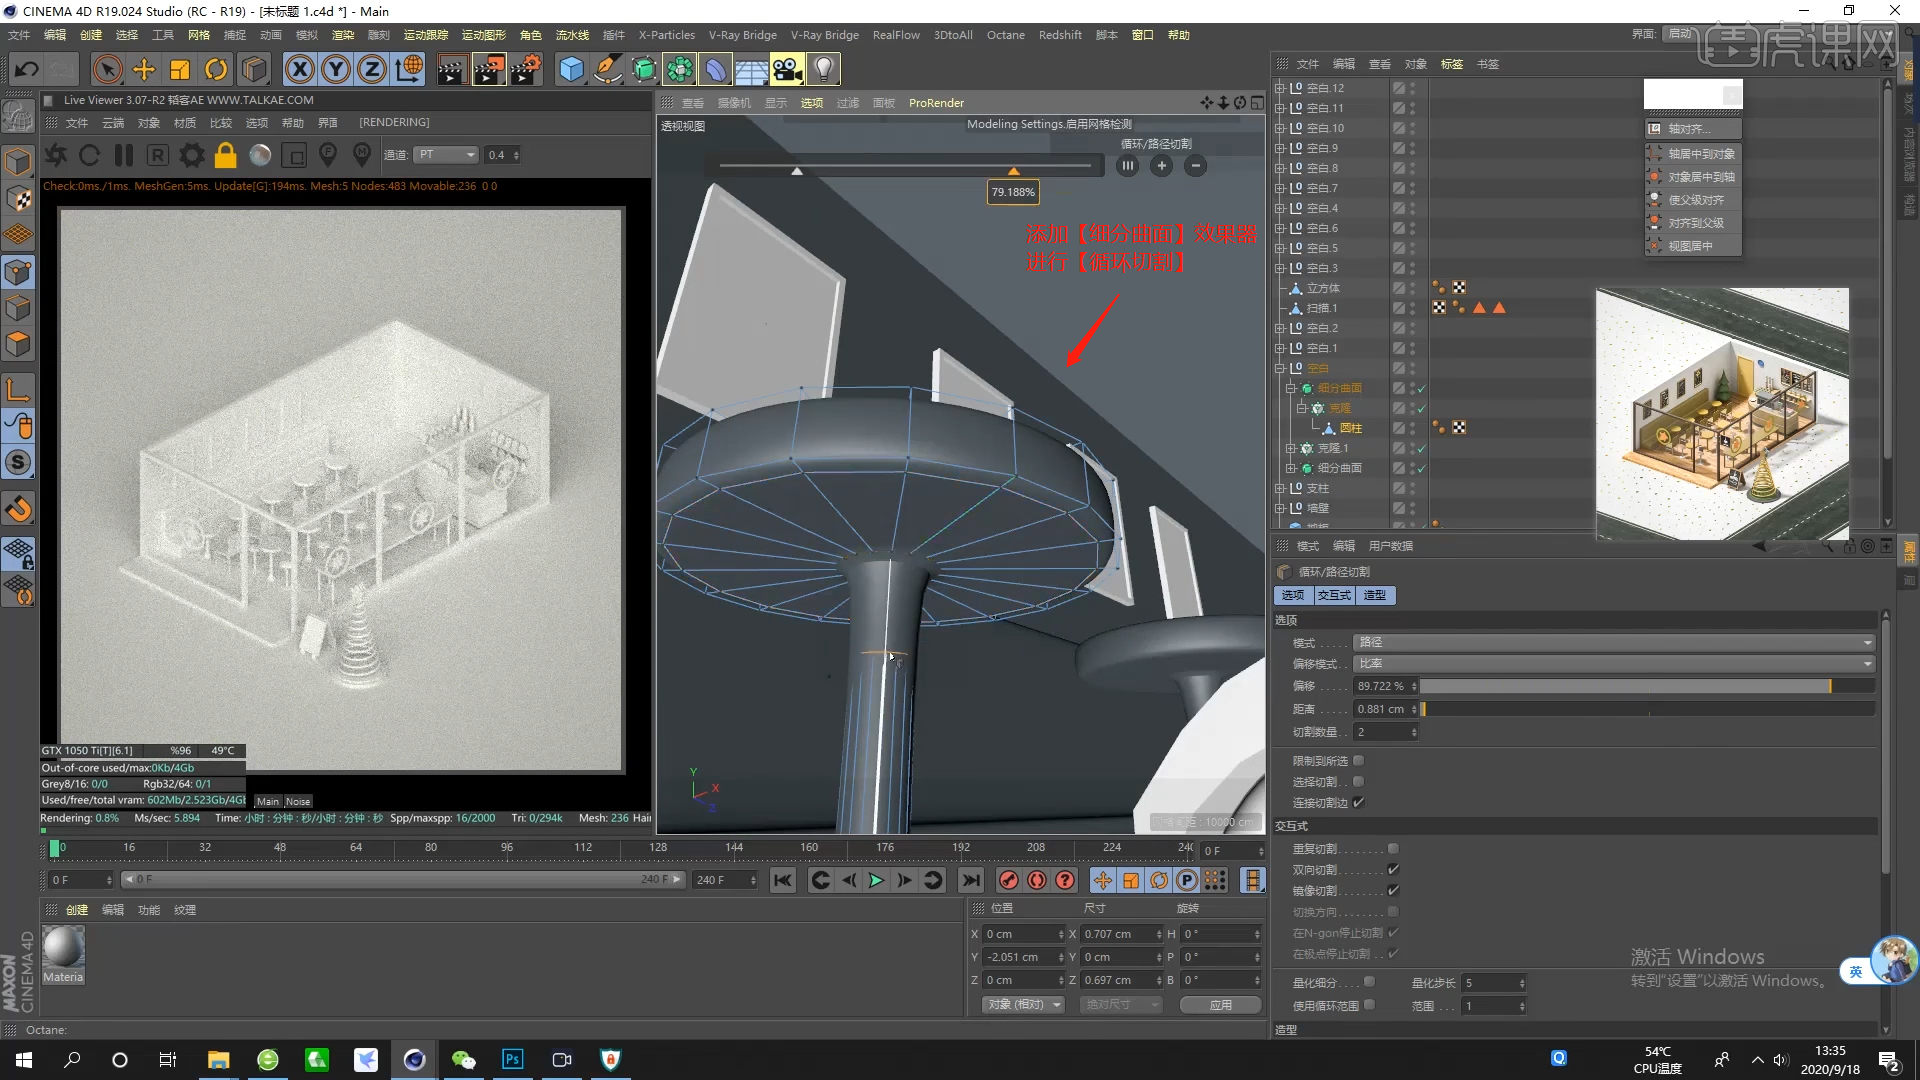
Task: Click the loop cut pause button in viewport
Action: 1128,166
